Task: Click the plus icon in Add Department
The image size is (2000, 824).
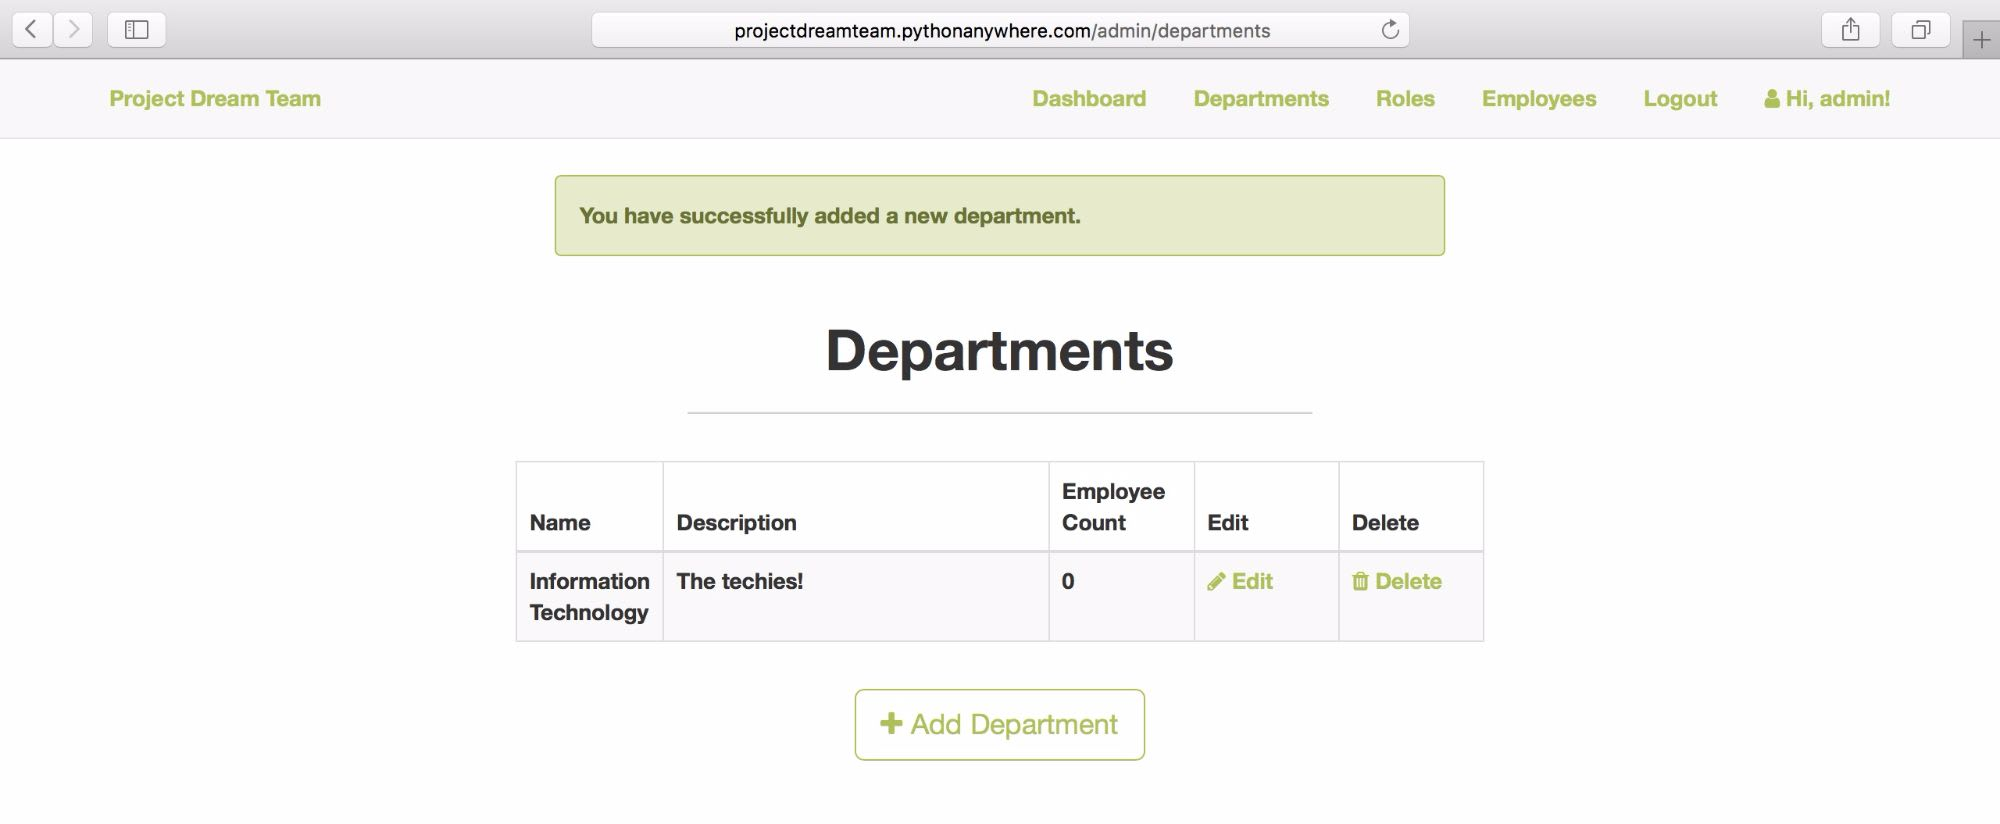Action: [891, 723]
